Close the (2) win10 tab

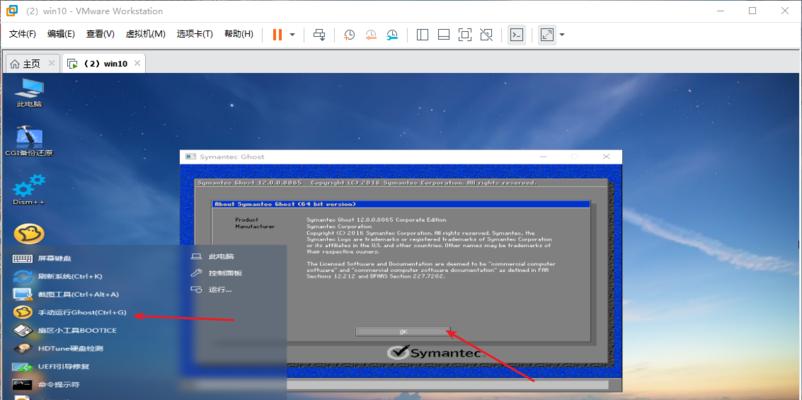[137, 63]
